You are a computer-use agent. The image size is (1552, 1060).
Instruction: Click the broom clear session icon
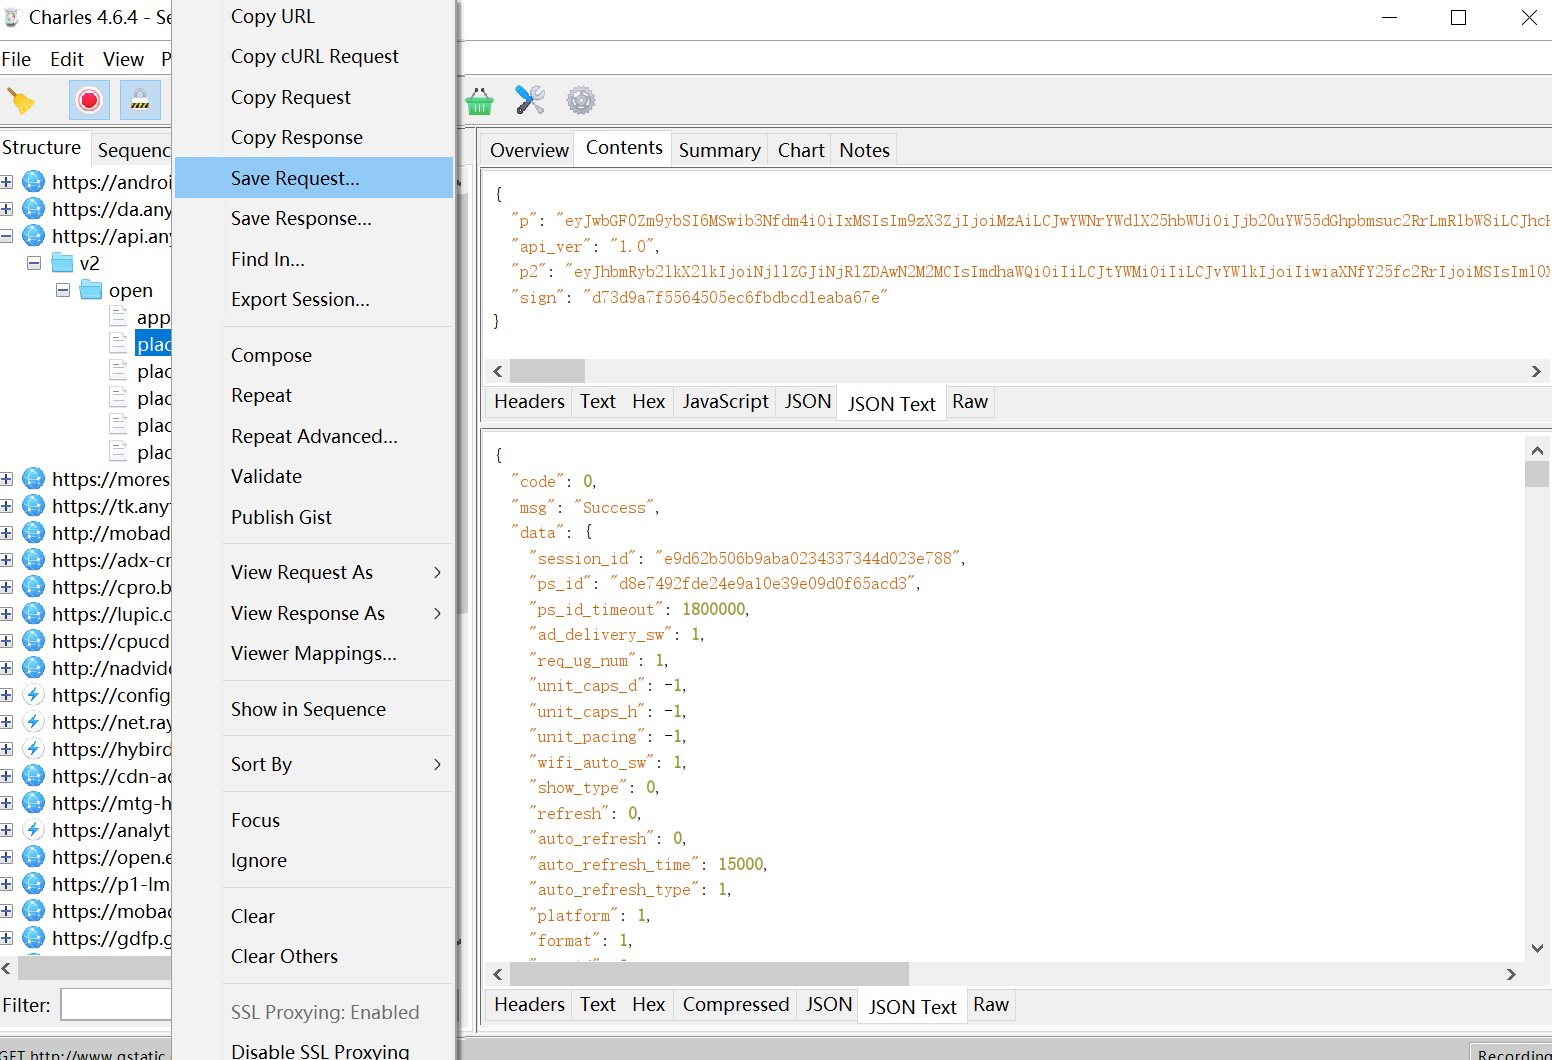coord(21,100)
